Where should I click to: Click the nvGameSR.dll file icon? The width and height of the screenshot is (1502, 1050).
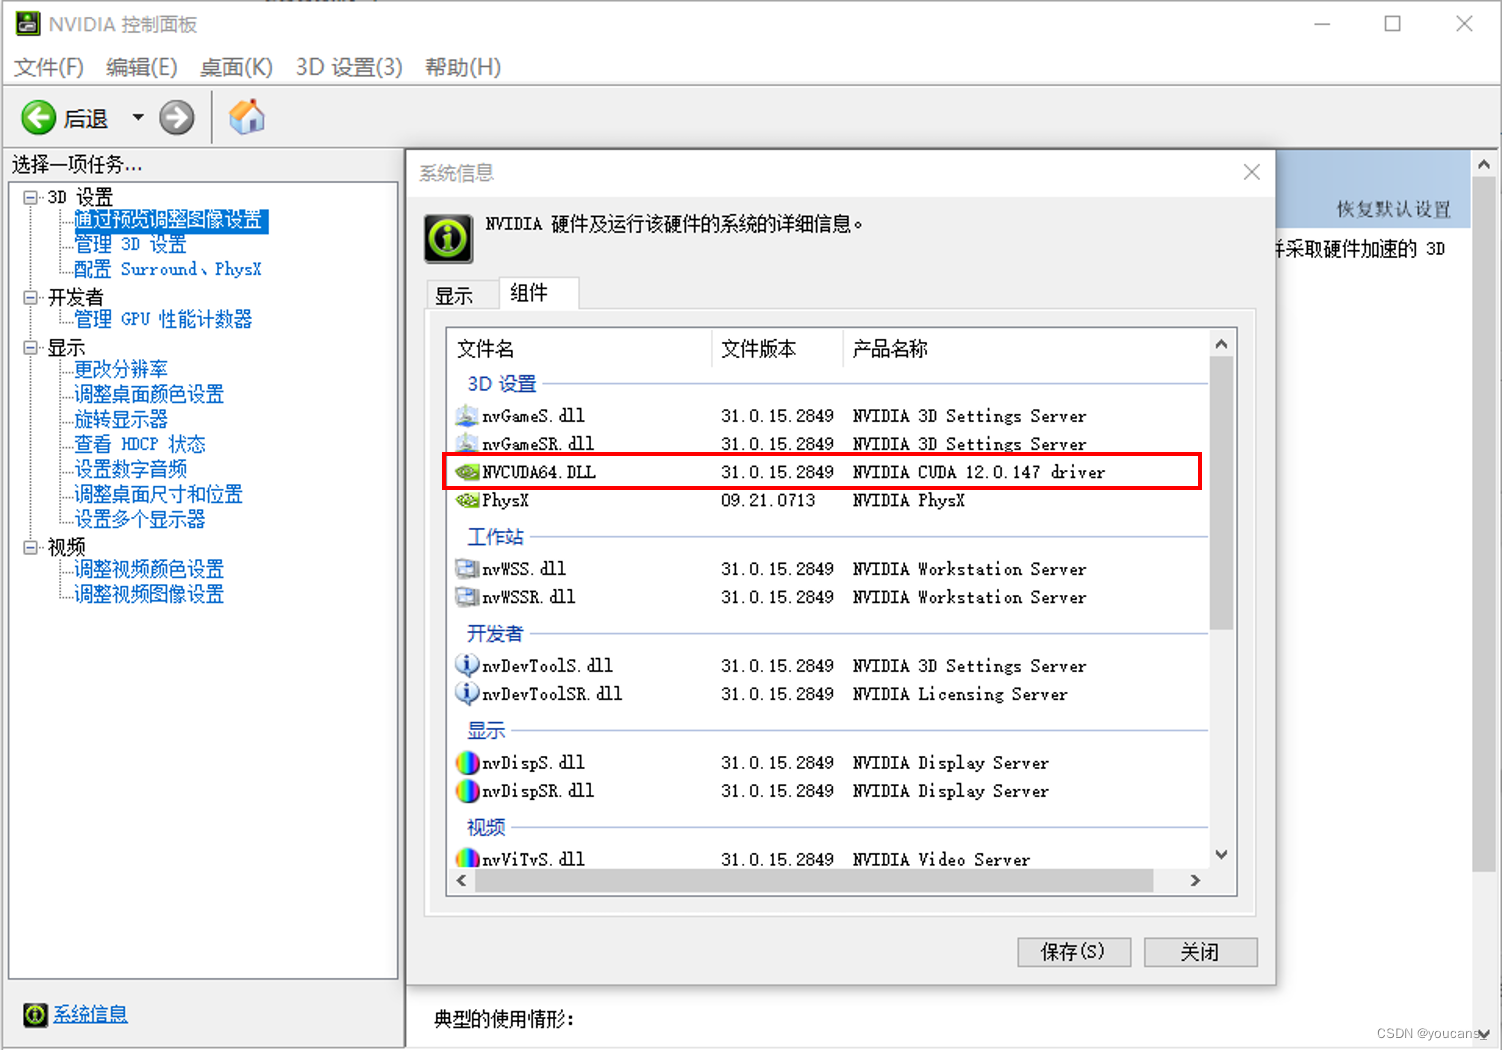466,443
